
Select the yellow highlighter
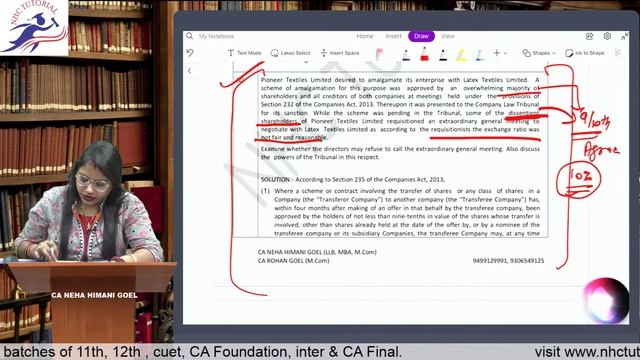(461, 55)
